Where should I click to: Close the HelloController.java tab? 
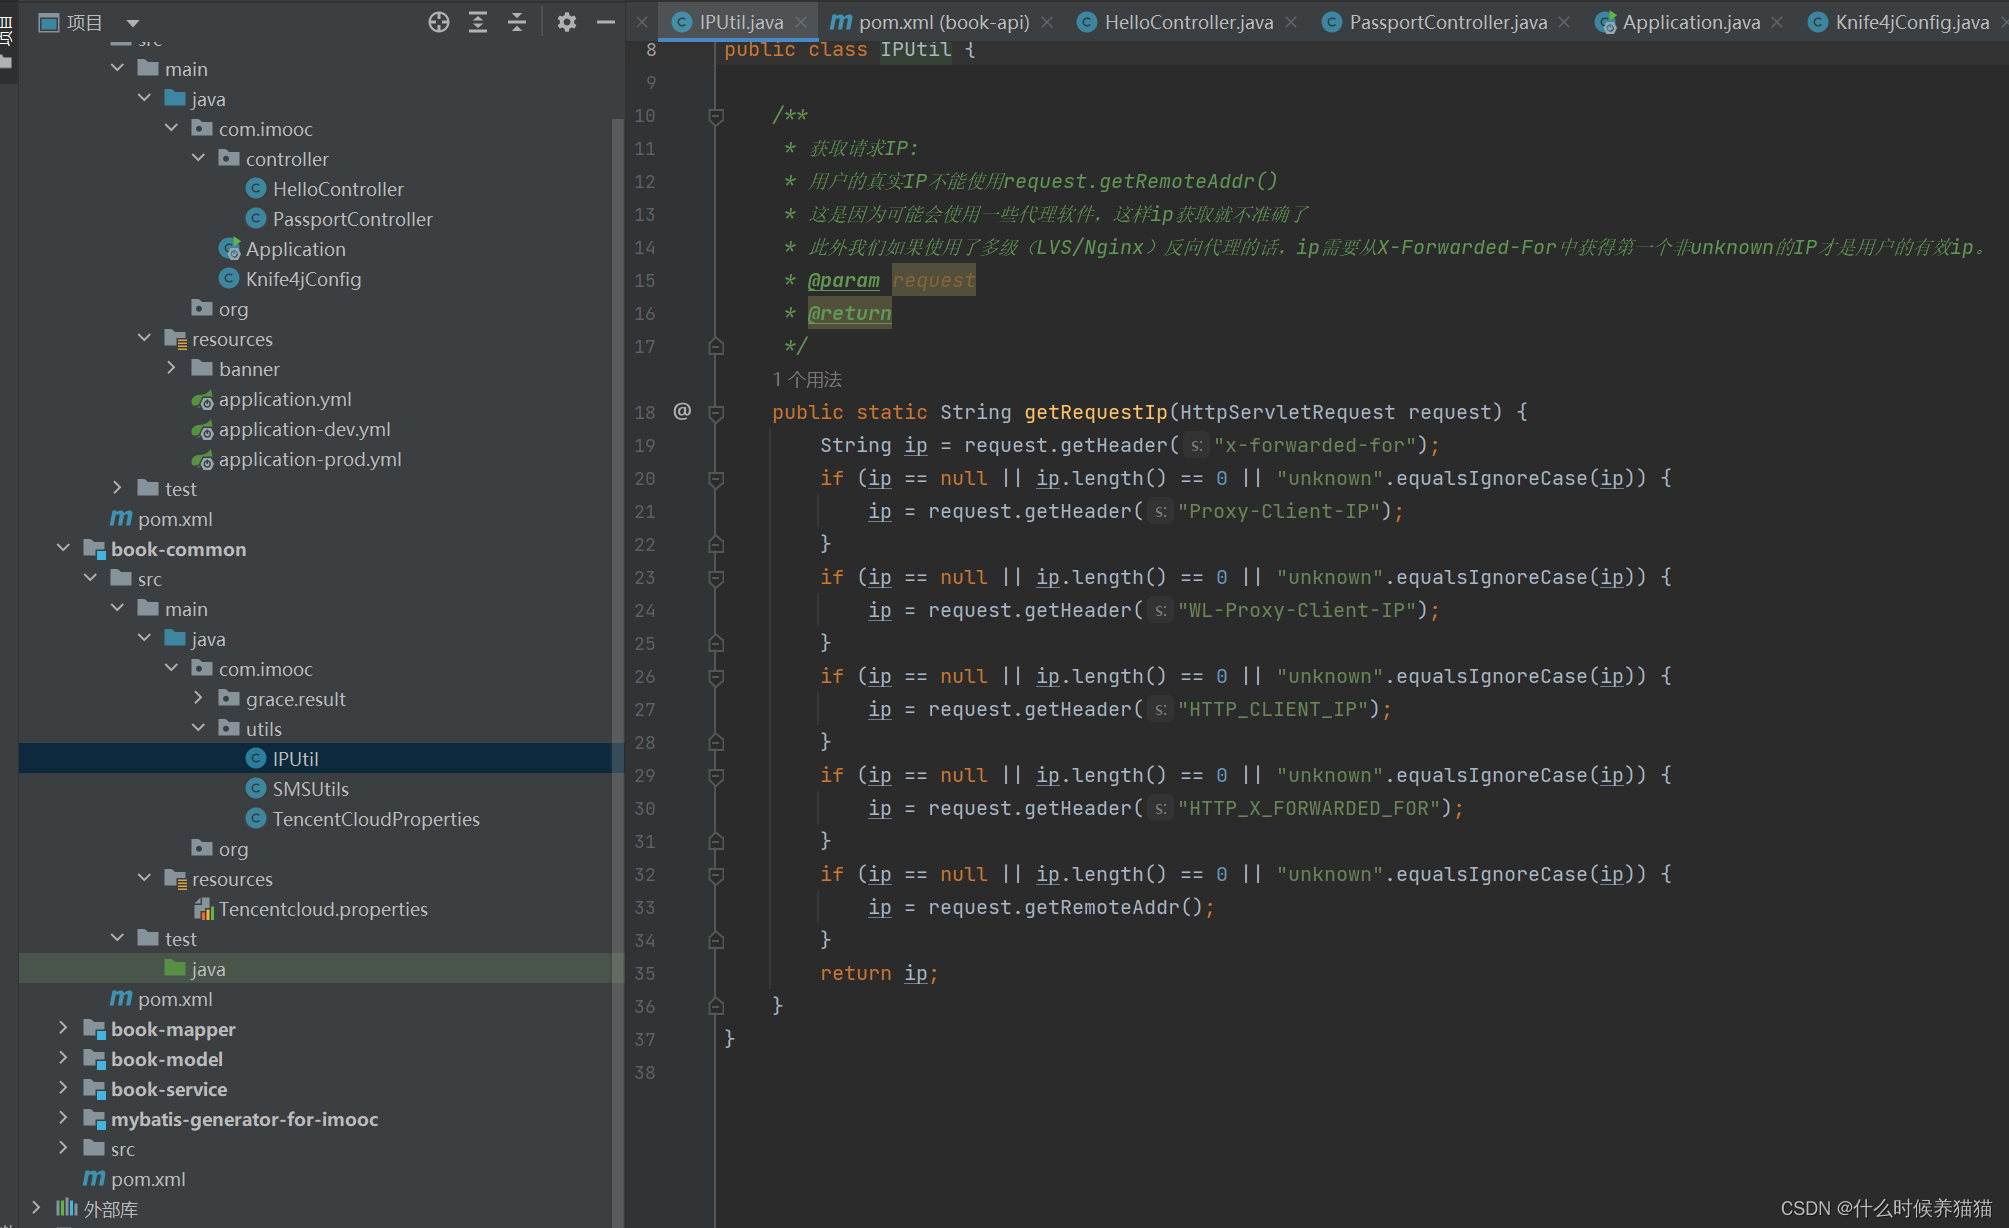[x=1291, y=22]
